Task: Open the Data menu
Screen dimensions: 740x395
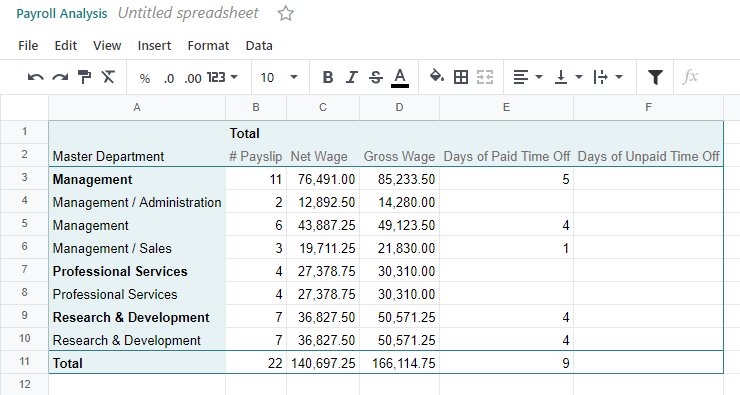Action: point(259,46)
